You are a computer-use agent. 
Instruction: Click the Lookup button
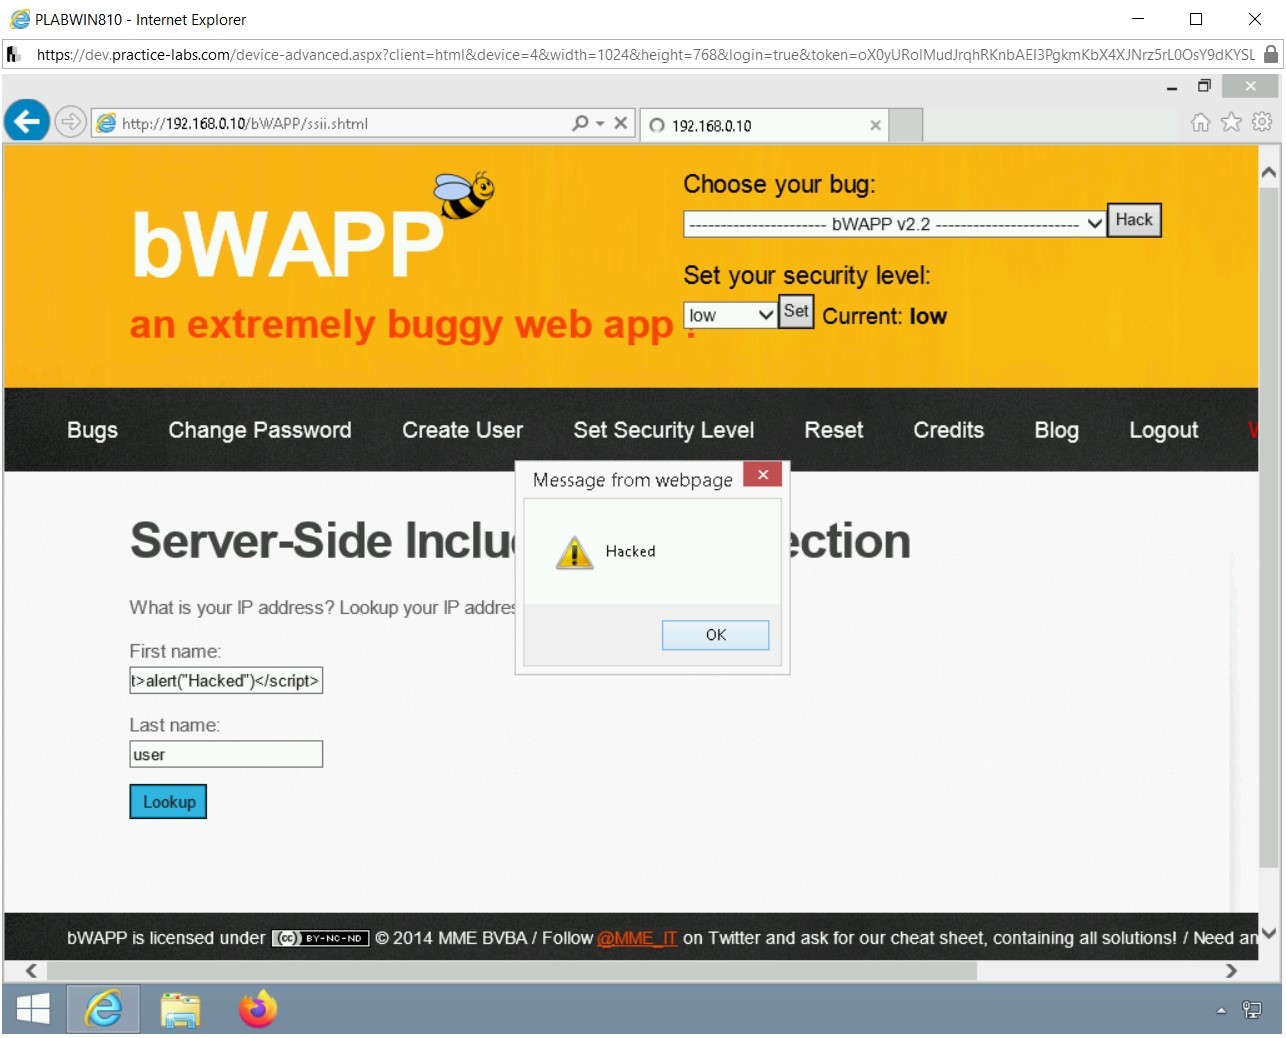167,801
